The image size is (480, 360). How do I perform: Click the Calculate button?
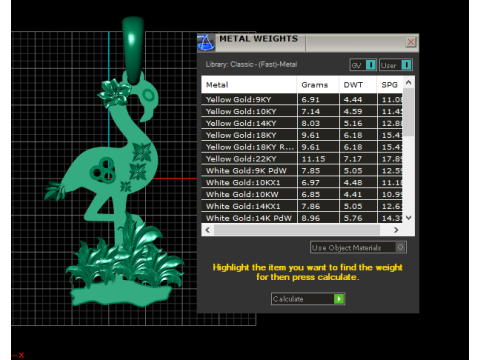[x=308, y=299]
